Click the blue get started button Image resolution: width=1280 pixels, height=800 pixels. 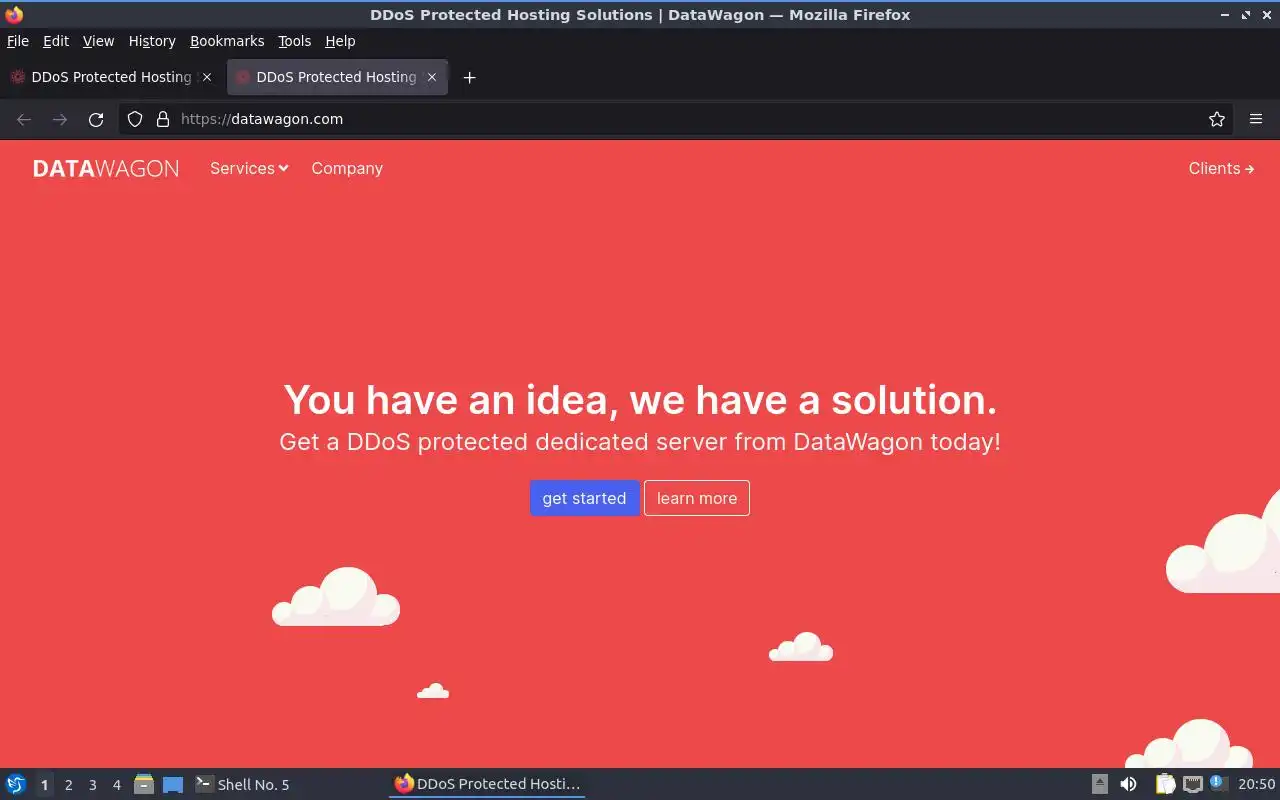584,498
